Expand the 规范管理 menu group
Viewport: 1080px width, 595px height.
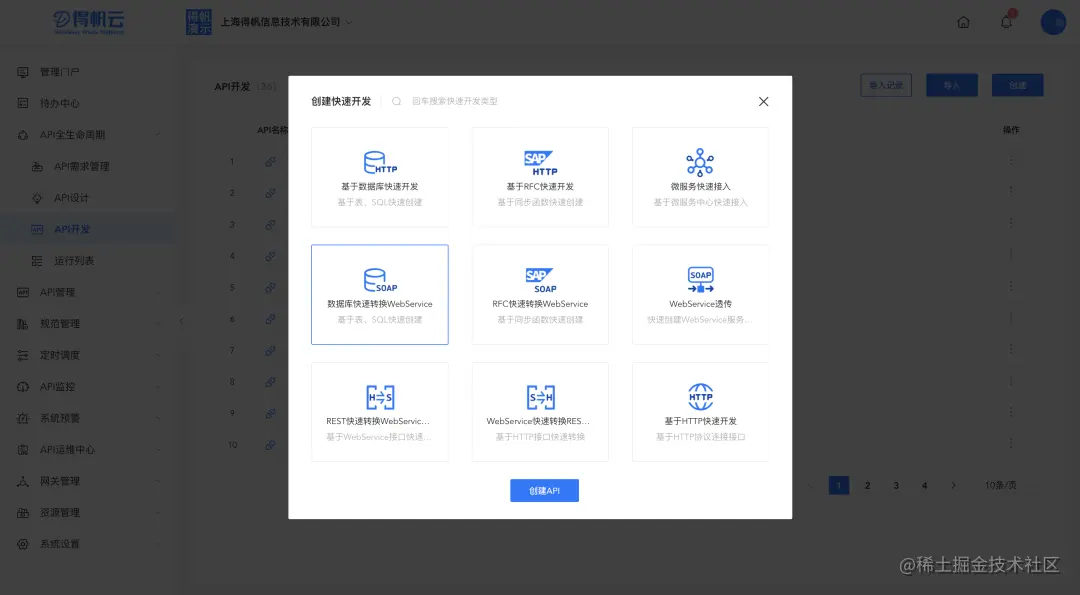tap(158, 324)
